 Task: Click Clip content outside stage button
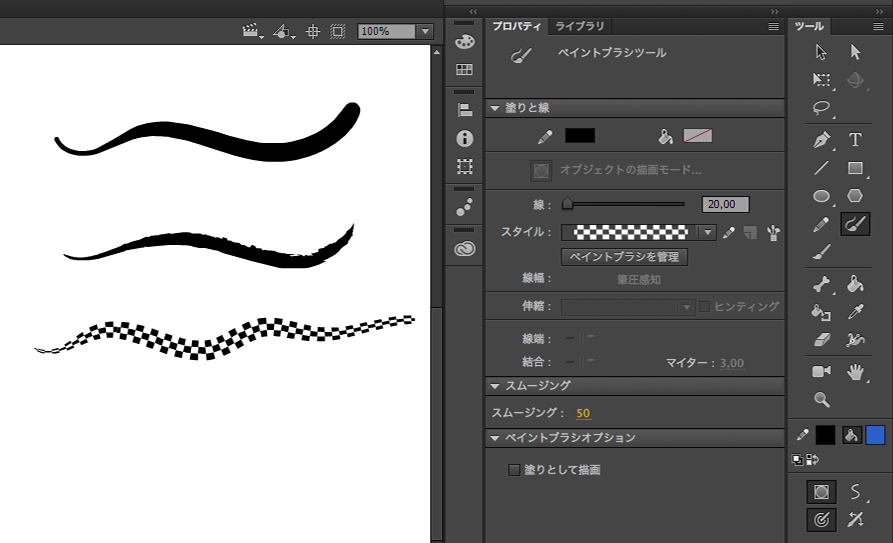pos(338,31)
